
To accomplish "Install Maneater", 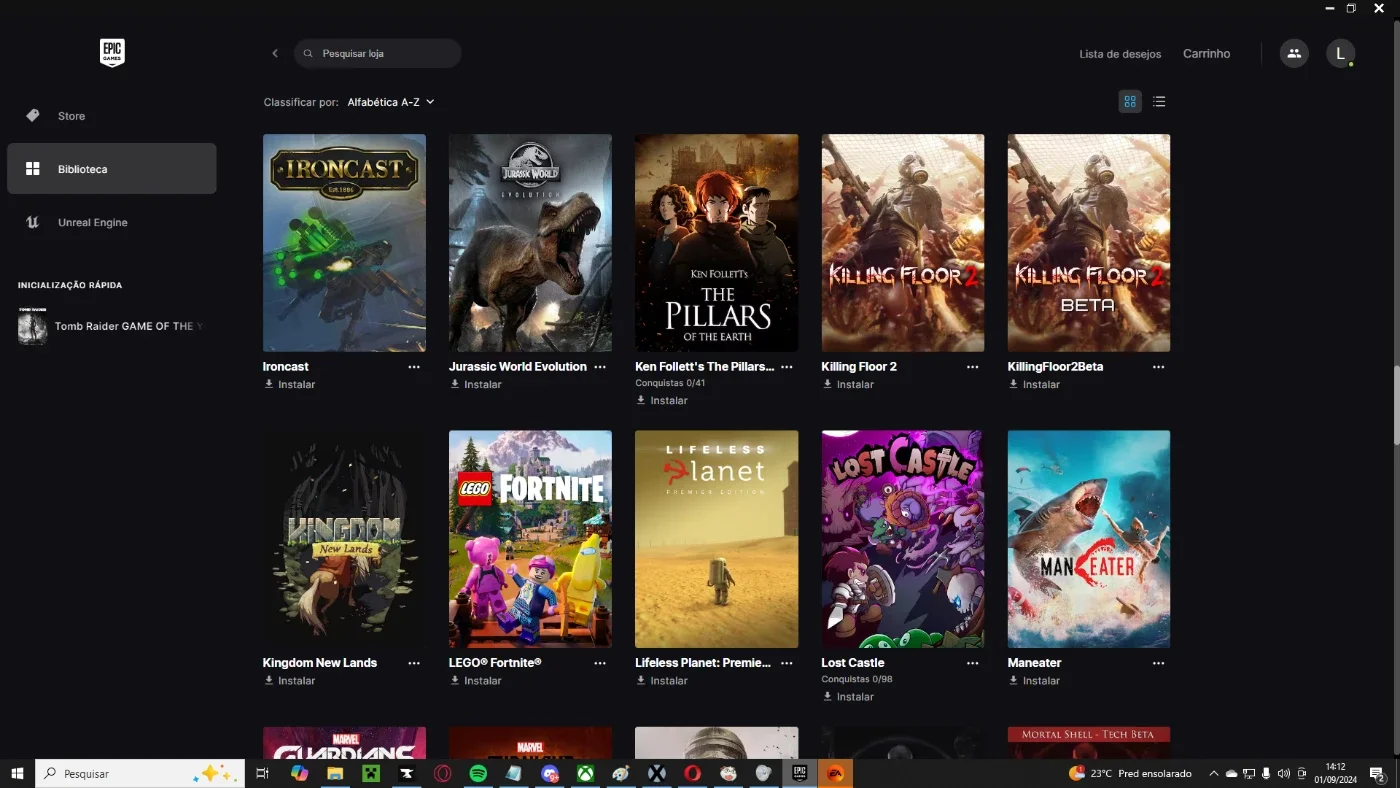I will click(1034, 680).
